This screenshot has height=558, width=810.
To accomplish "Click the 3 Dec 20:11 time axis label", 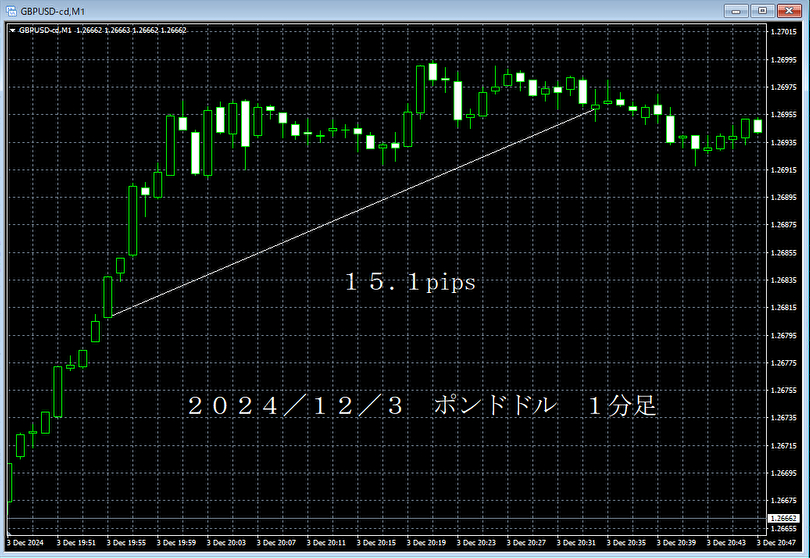I will pyautogui.click(x=326, y=543).
